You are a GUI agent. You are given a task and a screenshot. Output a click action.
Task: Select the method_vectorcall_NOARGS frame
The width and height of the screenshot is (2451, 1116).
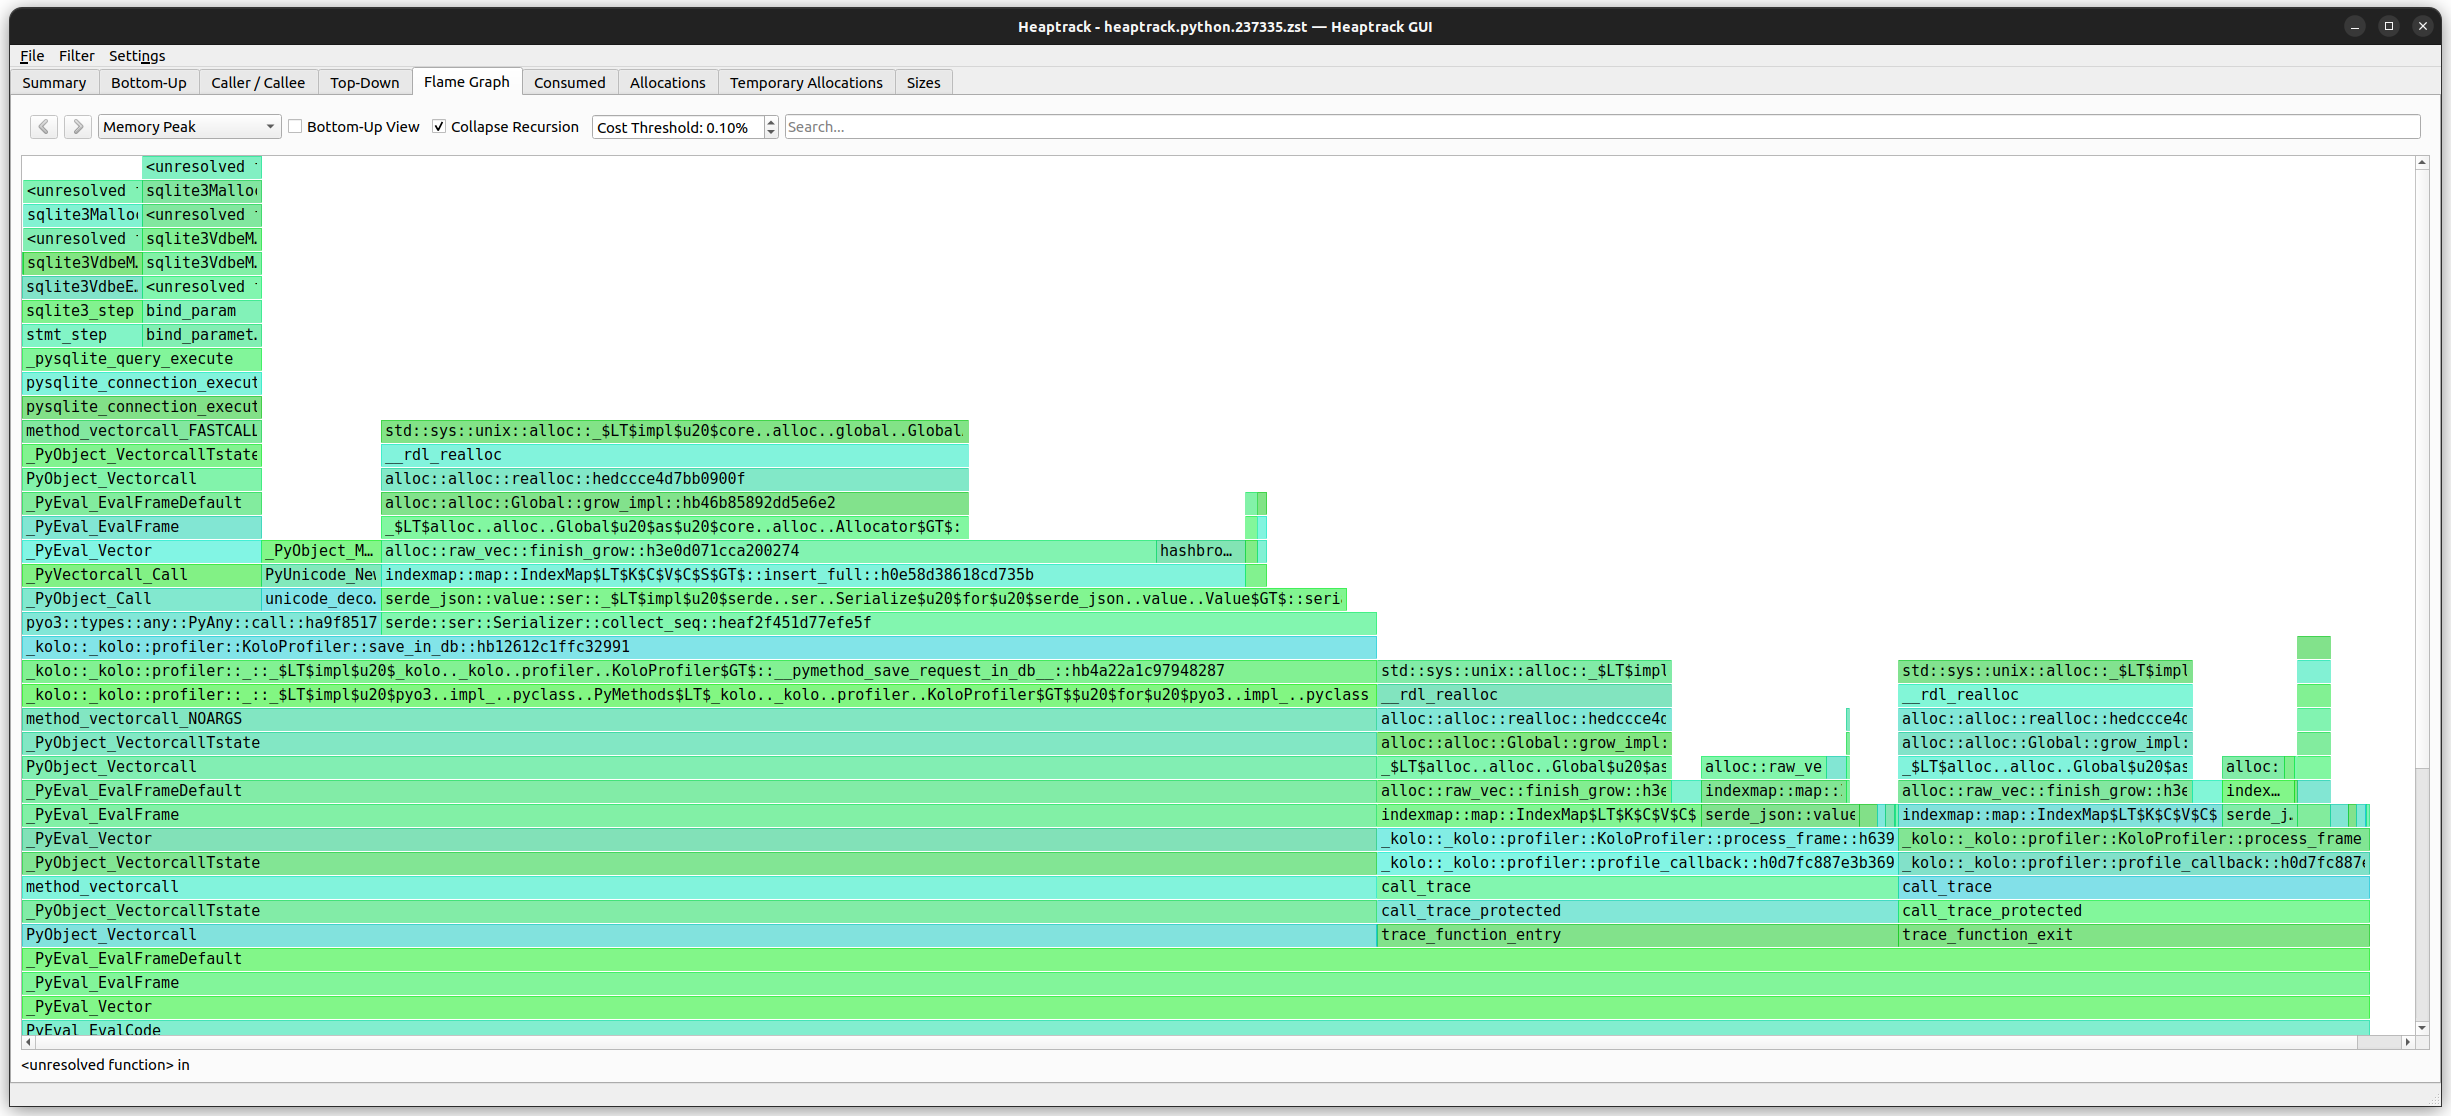699,719
